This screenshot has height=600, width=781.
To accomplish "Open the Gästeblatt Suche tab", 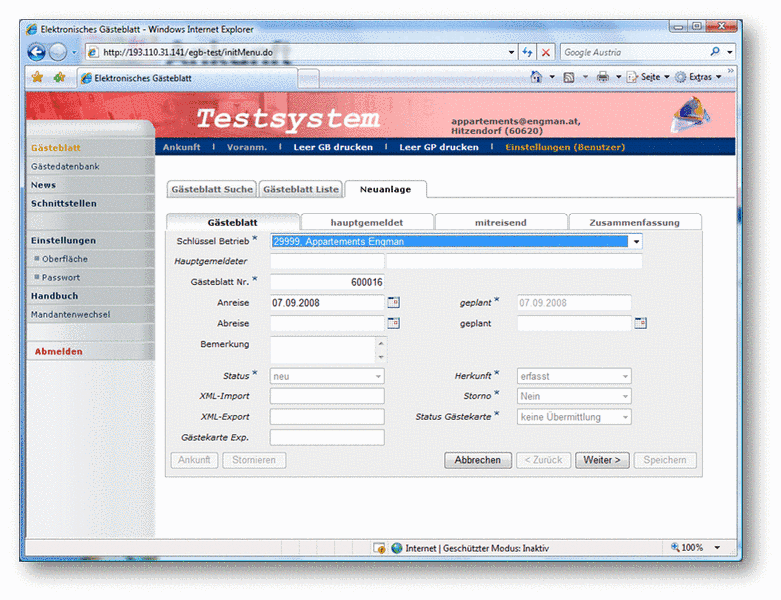I will click(x=211, y=188).
